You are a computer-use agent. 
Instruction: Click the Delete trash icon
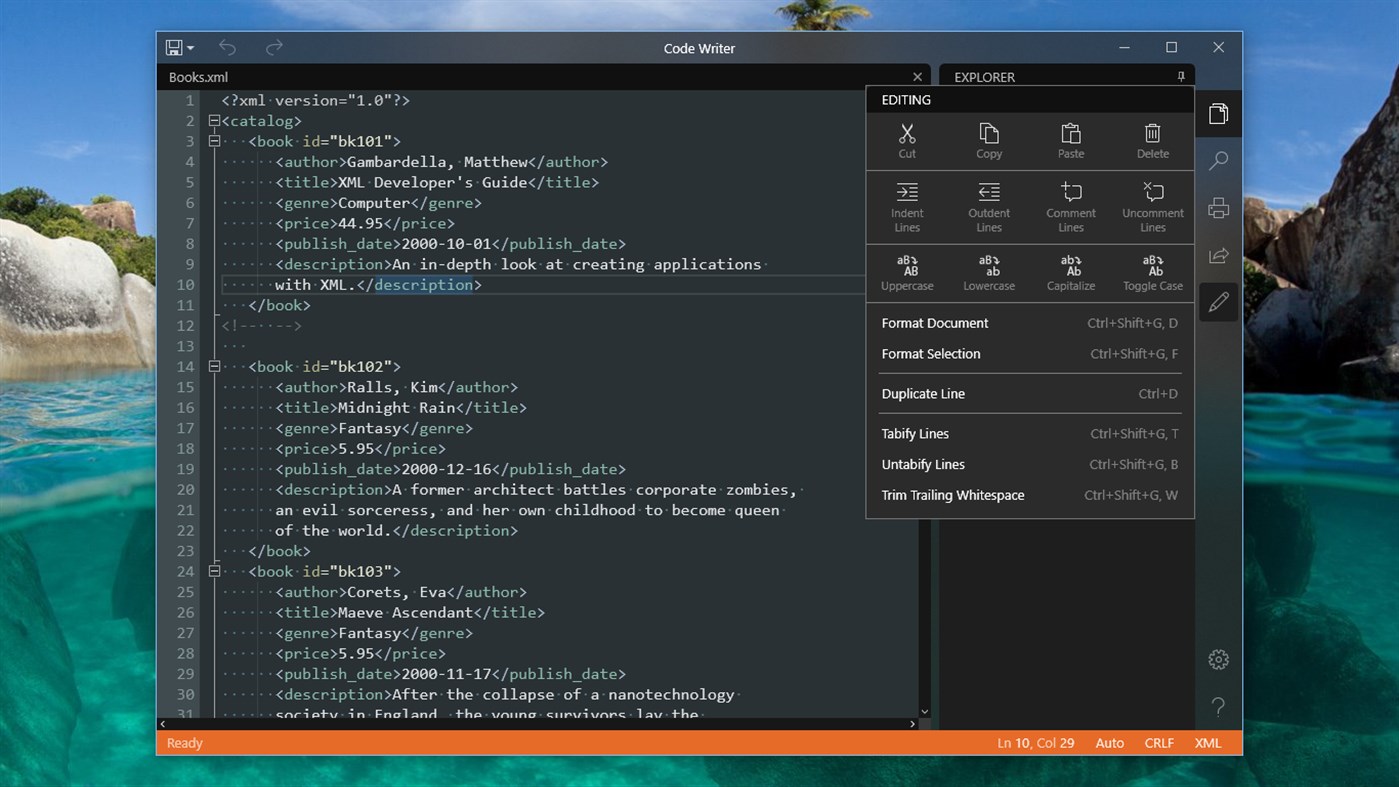pyautogui.click(x=1152, y=139)
